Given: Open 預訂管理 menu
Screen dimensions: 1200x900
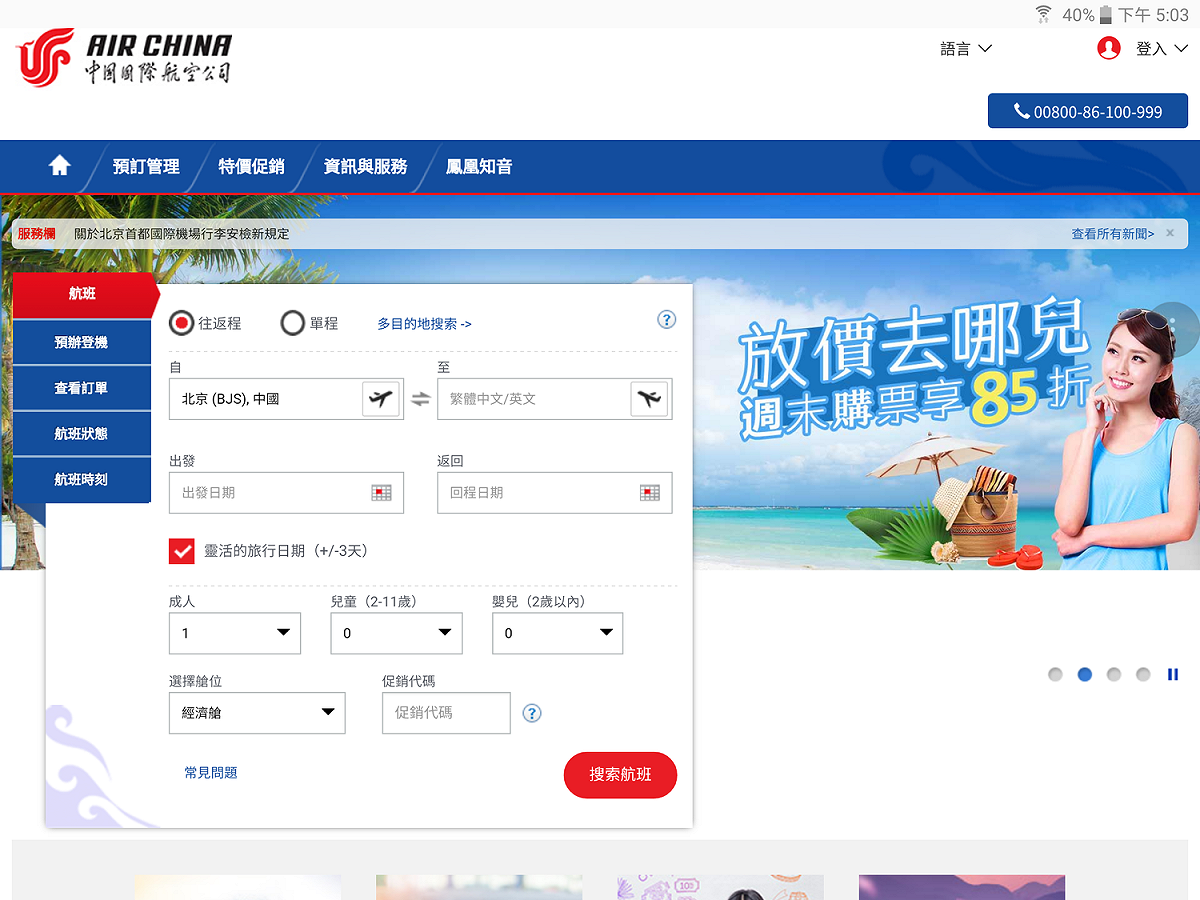Looking at the screenshot, I should [146, 167].
